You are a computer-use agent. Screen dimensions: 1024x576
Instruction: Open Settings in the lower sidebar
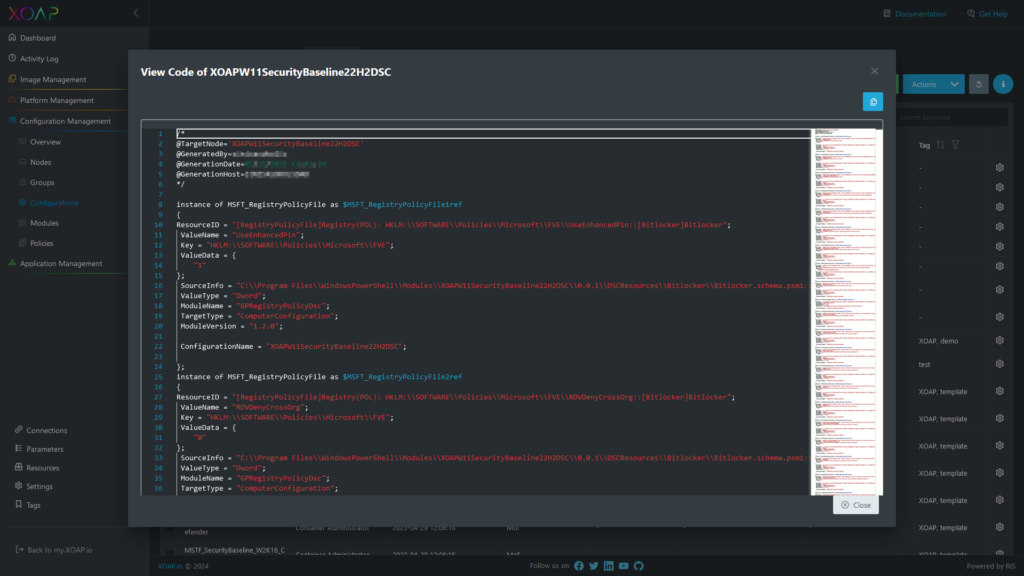click(39, 487)
